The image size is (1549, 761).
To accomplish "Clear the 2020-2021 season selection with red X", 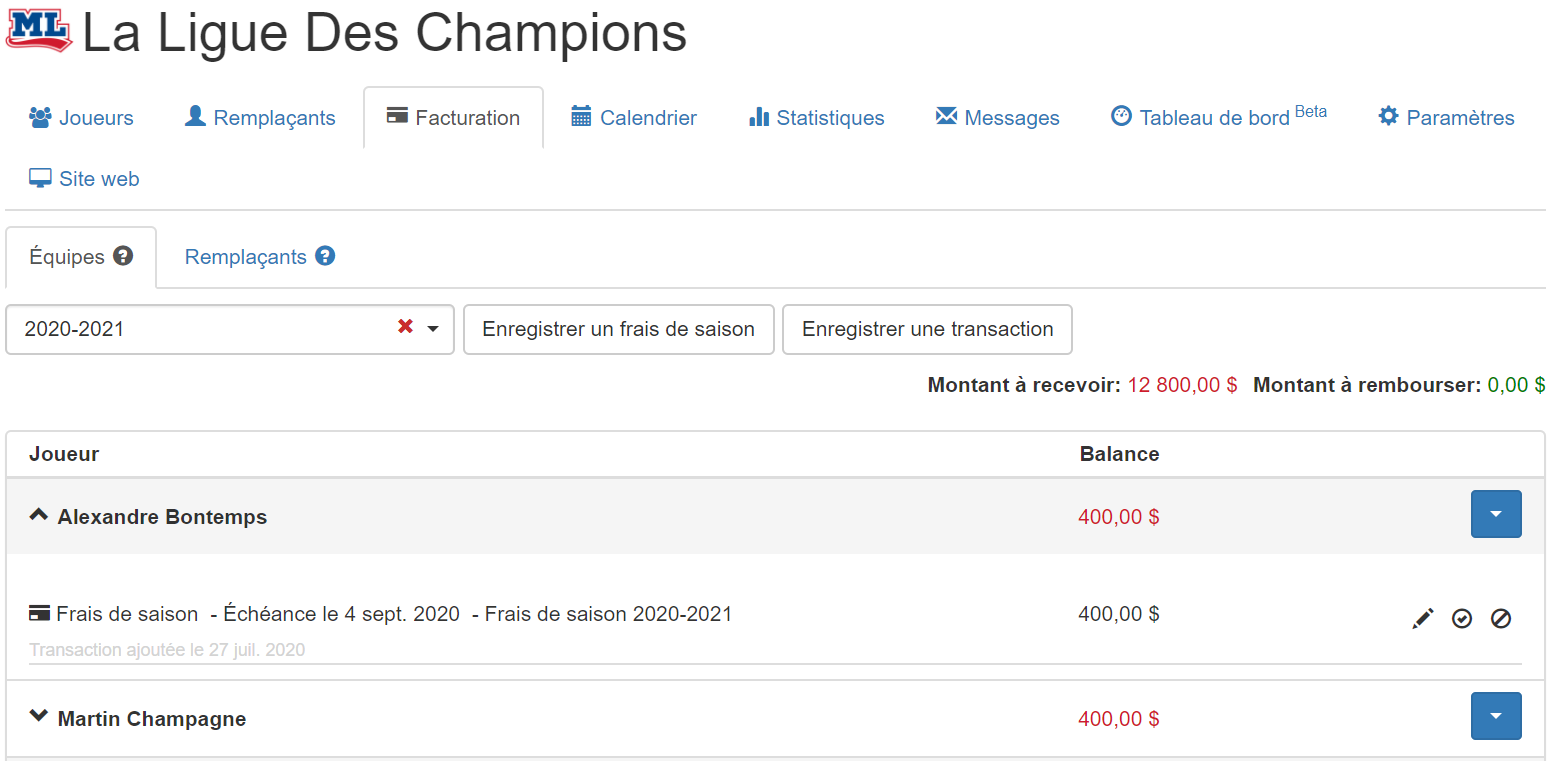I will (x=405, y=327).
